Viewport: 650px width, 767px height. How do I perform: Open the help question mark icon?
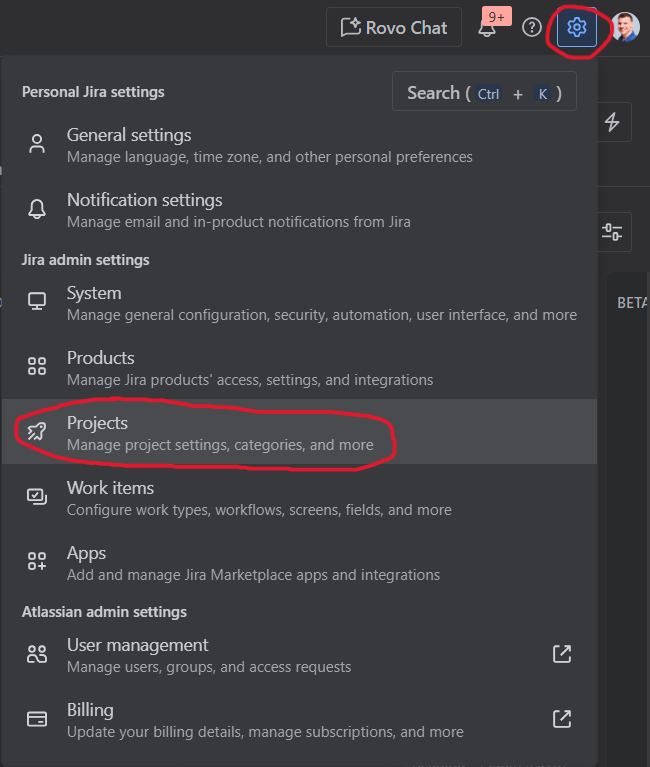click(x=532, y=27)
